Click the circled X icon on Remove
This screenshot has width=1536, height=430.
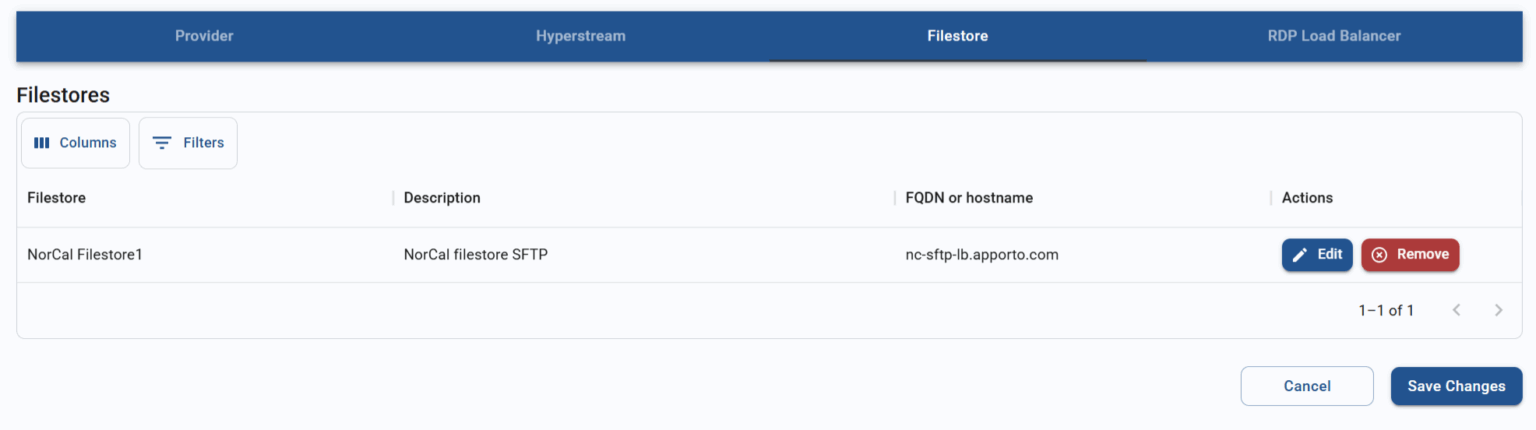tap(1379, 255)
